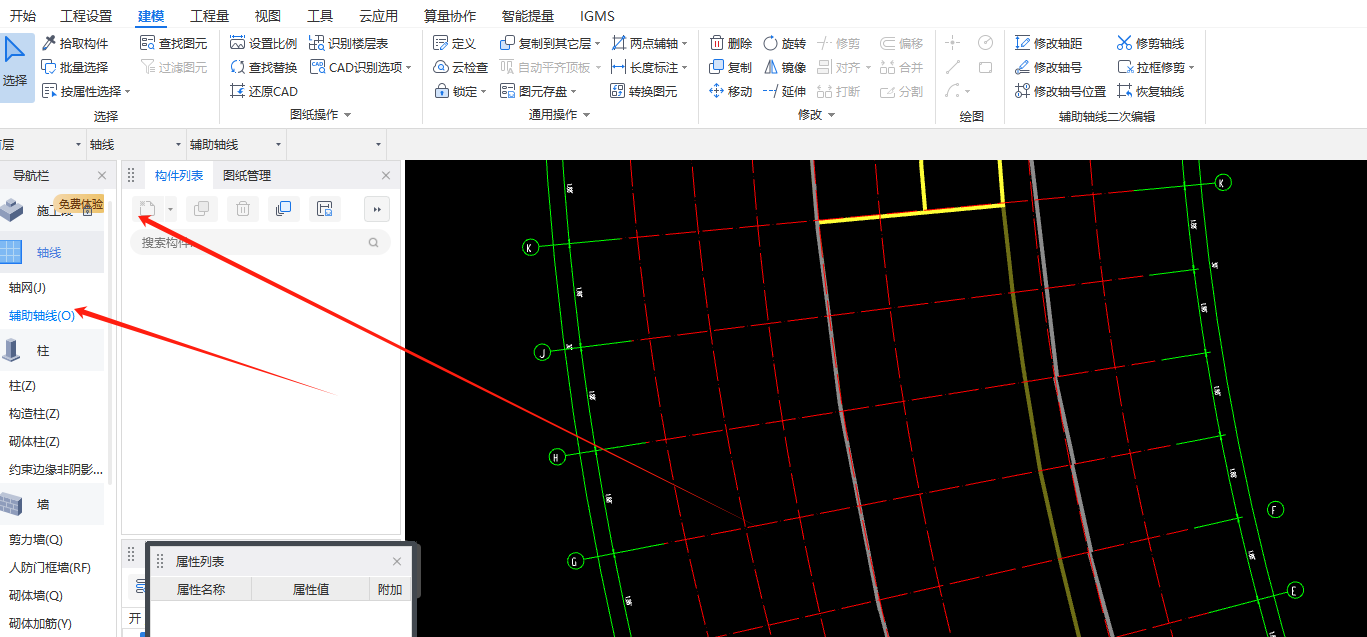1367x637 pixels.
Task: Click the 旋转 tool
Action: (784, 43)
